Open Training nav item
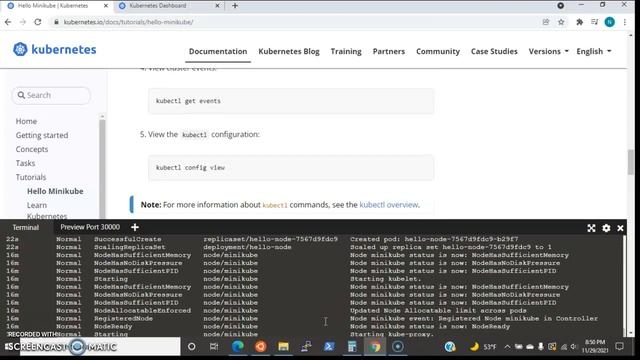640x360 pixels. (346, 51)
